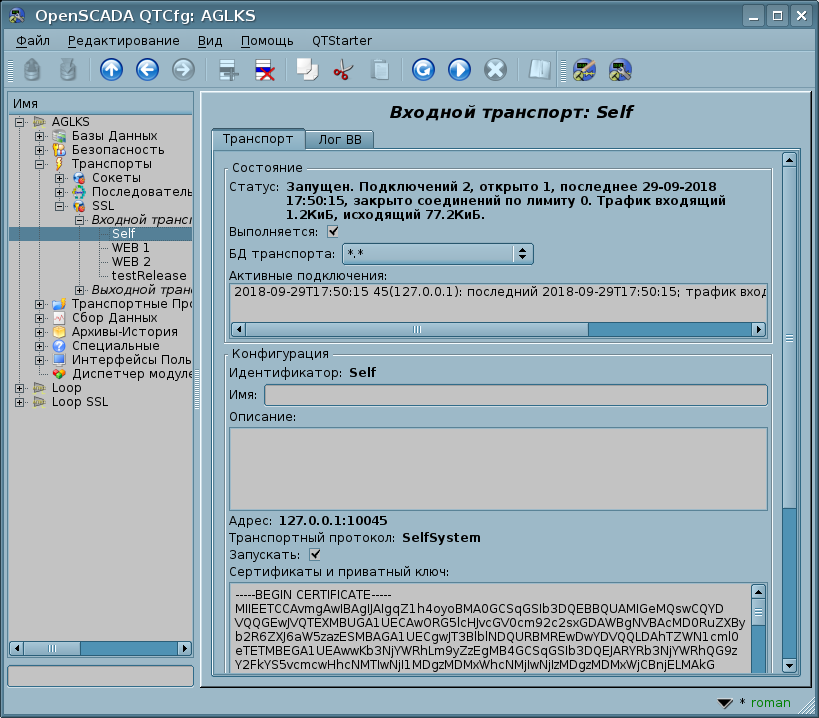This screenshot has height=718, width=819.
Task: Expand the Архивы-История node
Action: click(x=39, y=332)
